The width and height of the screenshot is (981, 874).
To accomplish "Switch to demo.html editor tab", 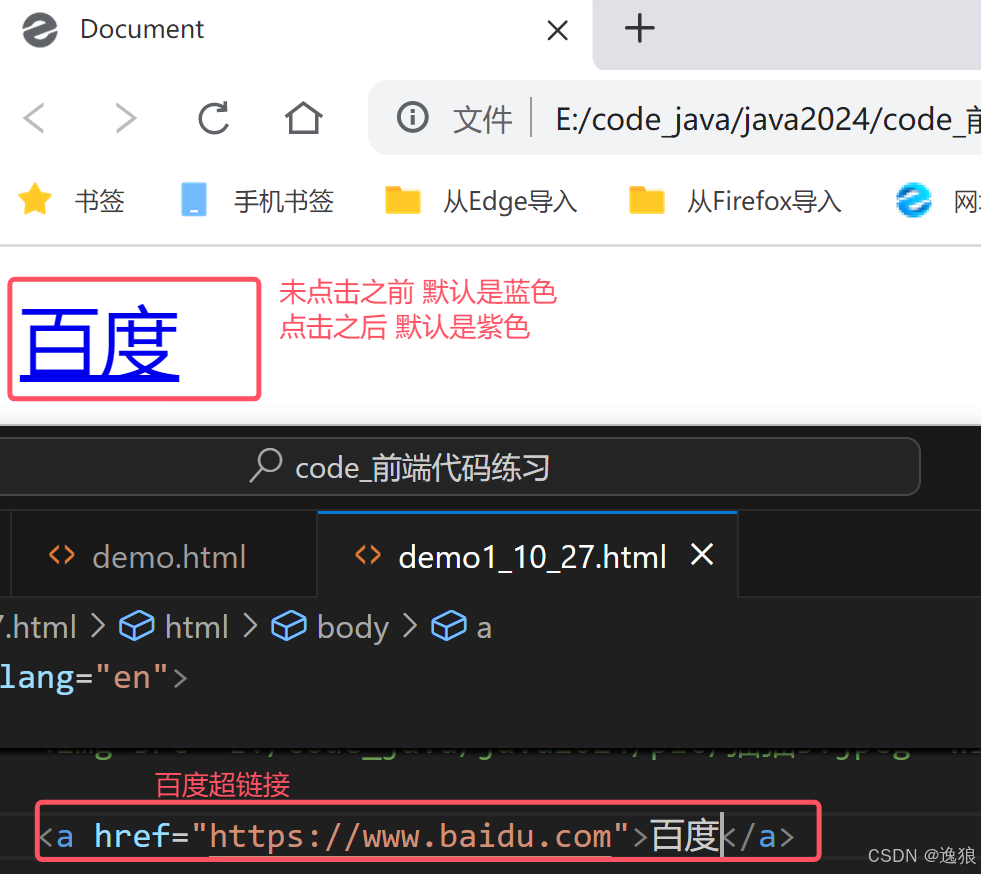I will [x=164, y=556].
